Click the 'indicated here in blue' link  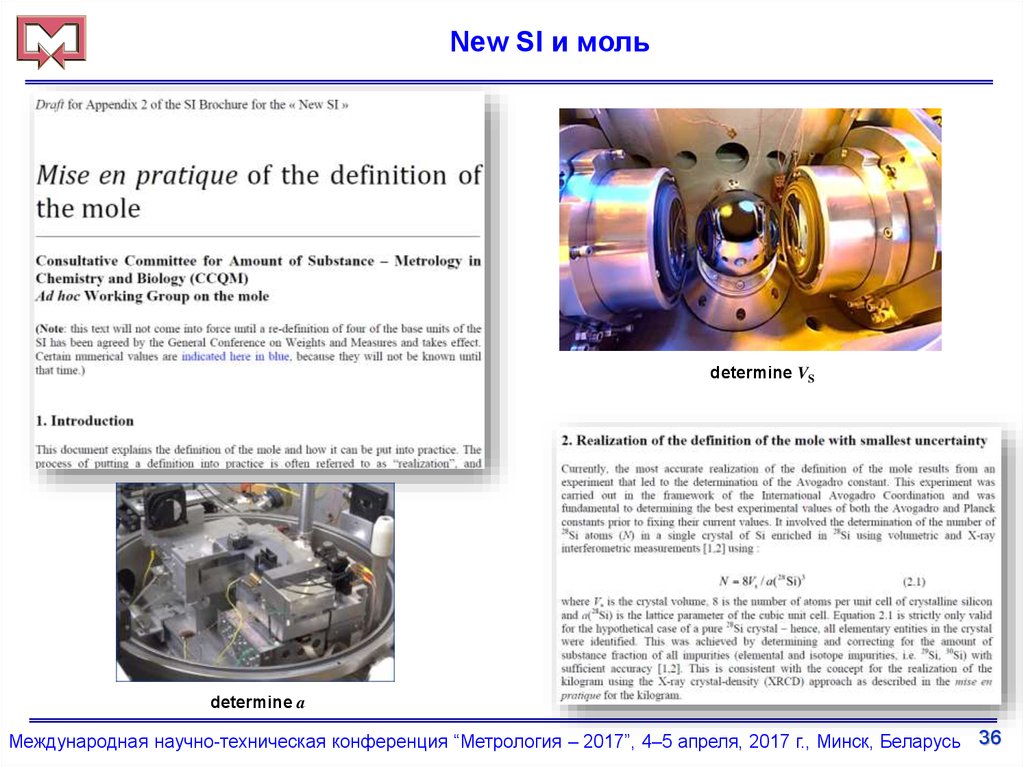pyautogui.click(x=236, y=356)
